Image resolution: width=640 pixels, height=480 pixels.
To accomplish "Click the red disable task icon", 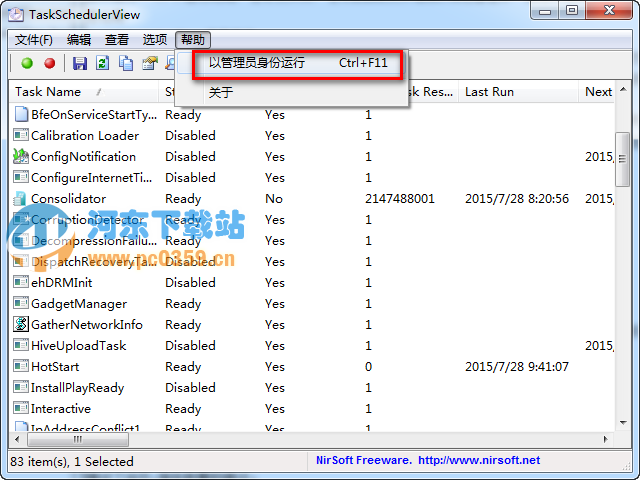I will [x=50, y=63].
